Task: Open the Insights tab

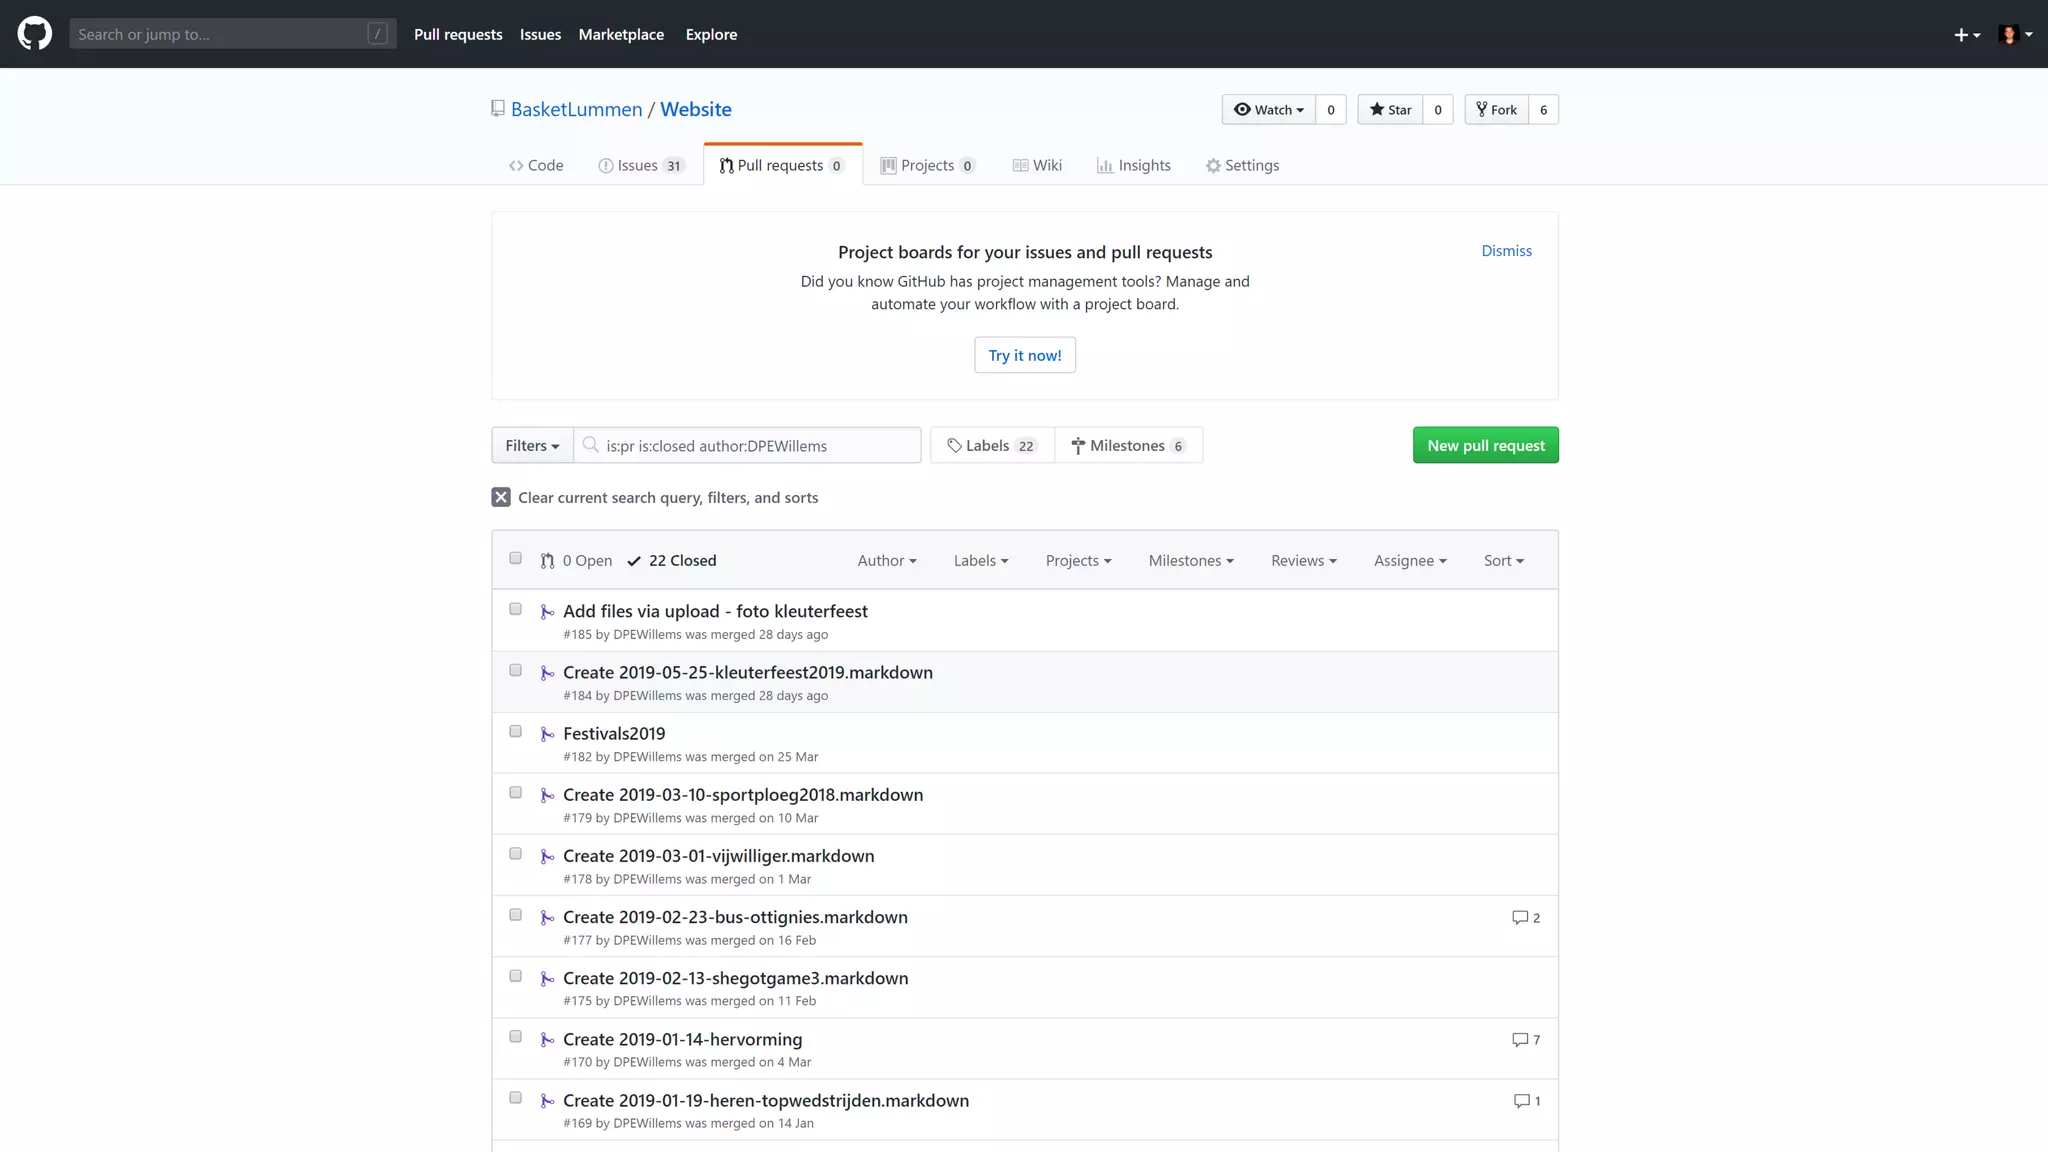Action: click(1133, 165)
